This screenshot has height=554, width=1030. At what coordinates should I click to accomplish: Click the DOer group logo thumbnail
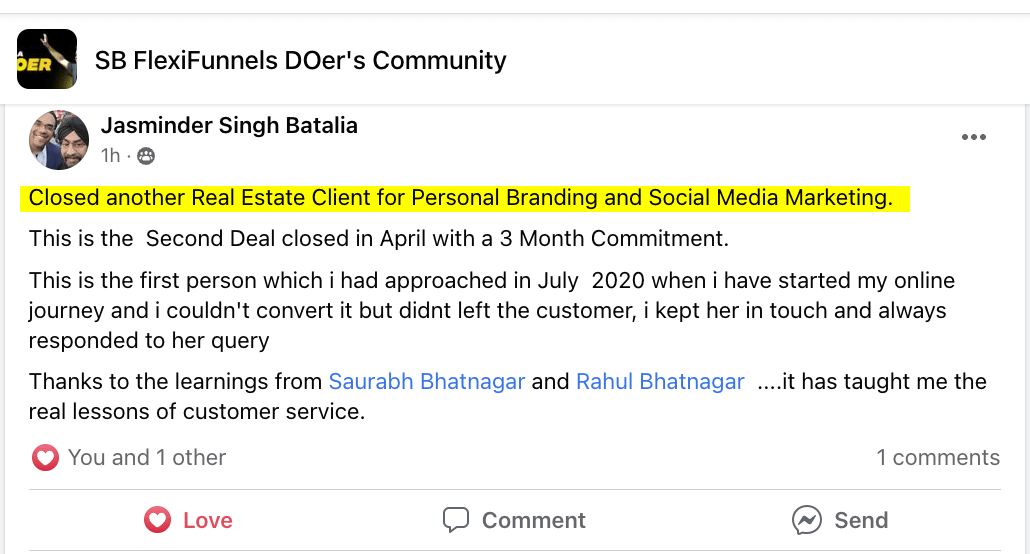coord(46,59)
